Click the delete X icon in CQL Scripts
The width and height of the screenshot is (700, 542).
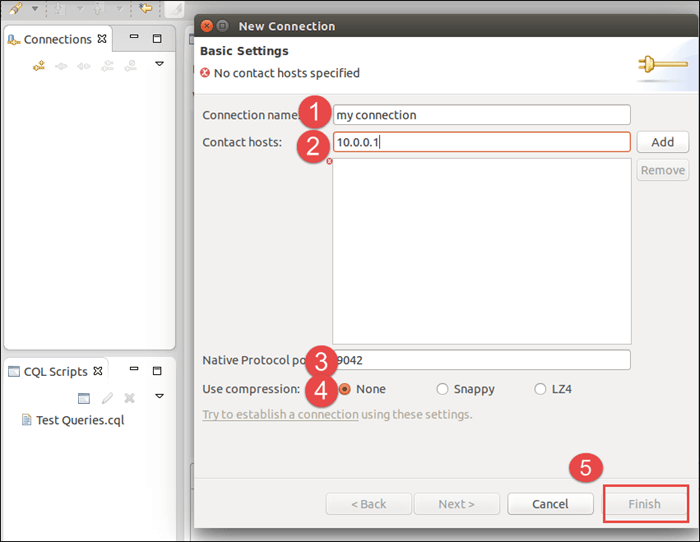pos(129,398)
